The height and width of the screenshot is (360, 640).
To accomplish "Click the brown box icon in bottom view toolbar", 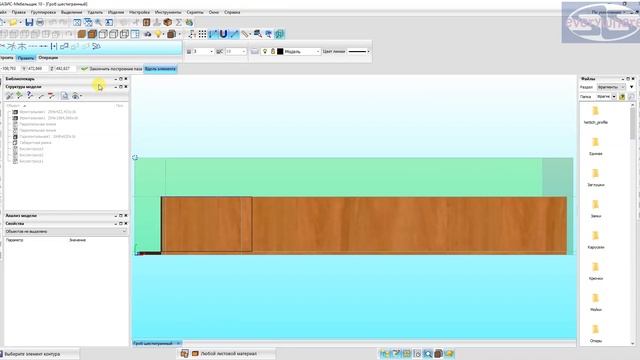I will (x=438, y=353).
